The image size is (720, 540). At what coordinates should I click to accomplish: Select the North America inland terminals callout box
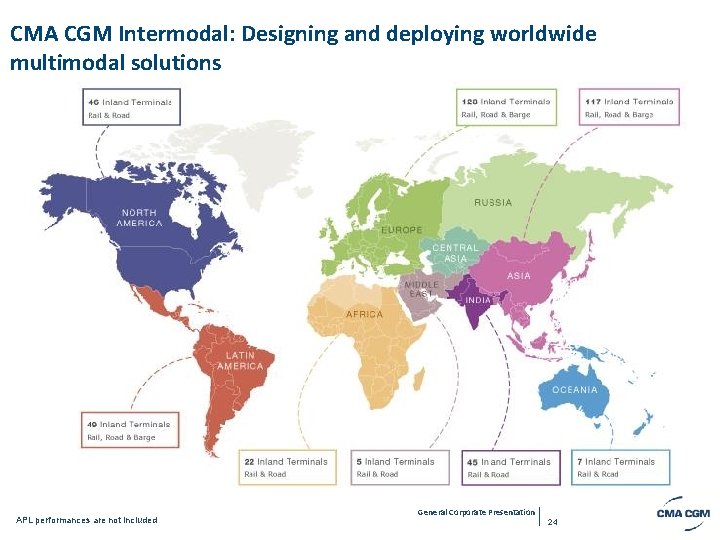pyautogui.click(x=131, y=107)
